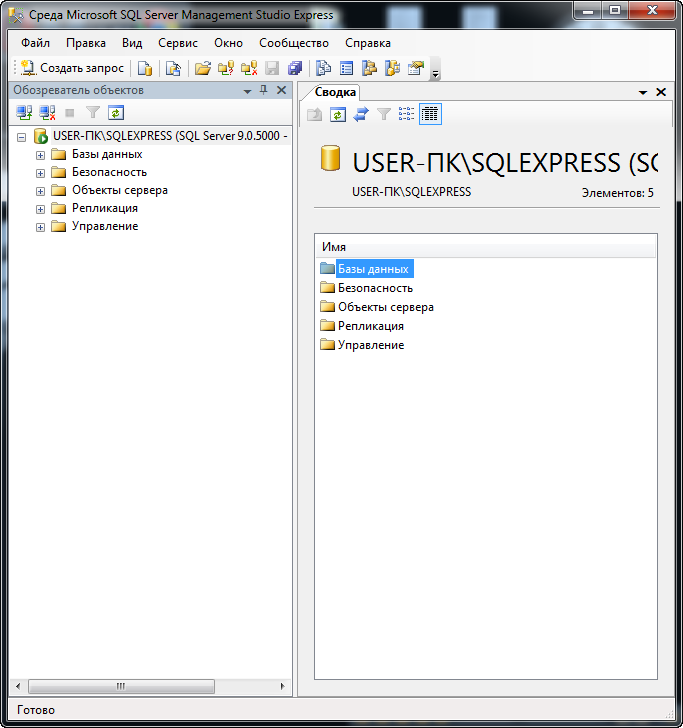Refresh the Сводка summary page
Screen dimensions: 683x728
[338, 114]
